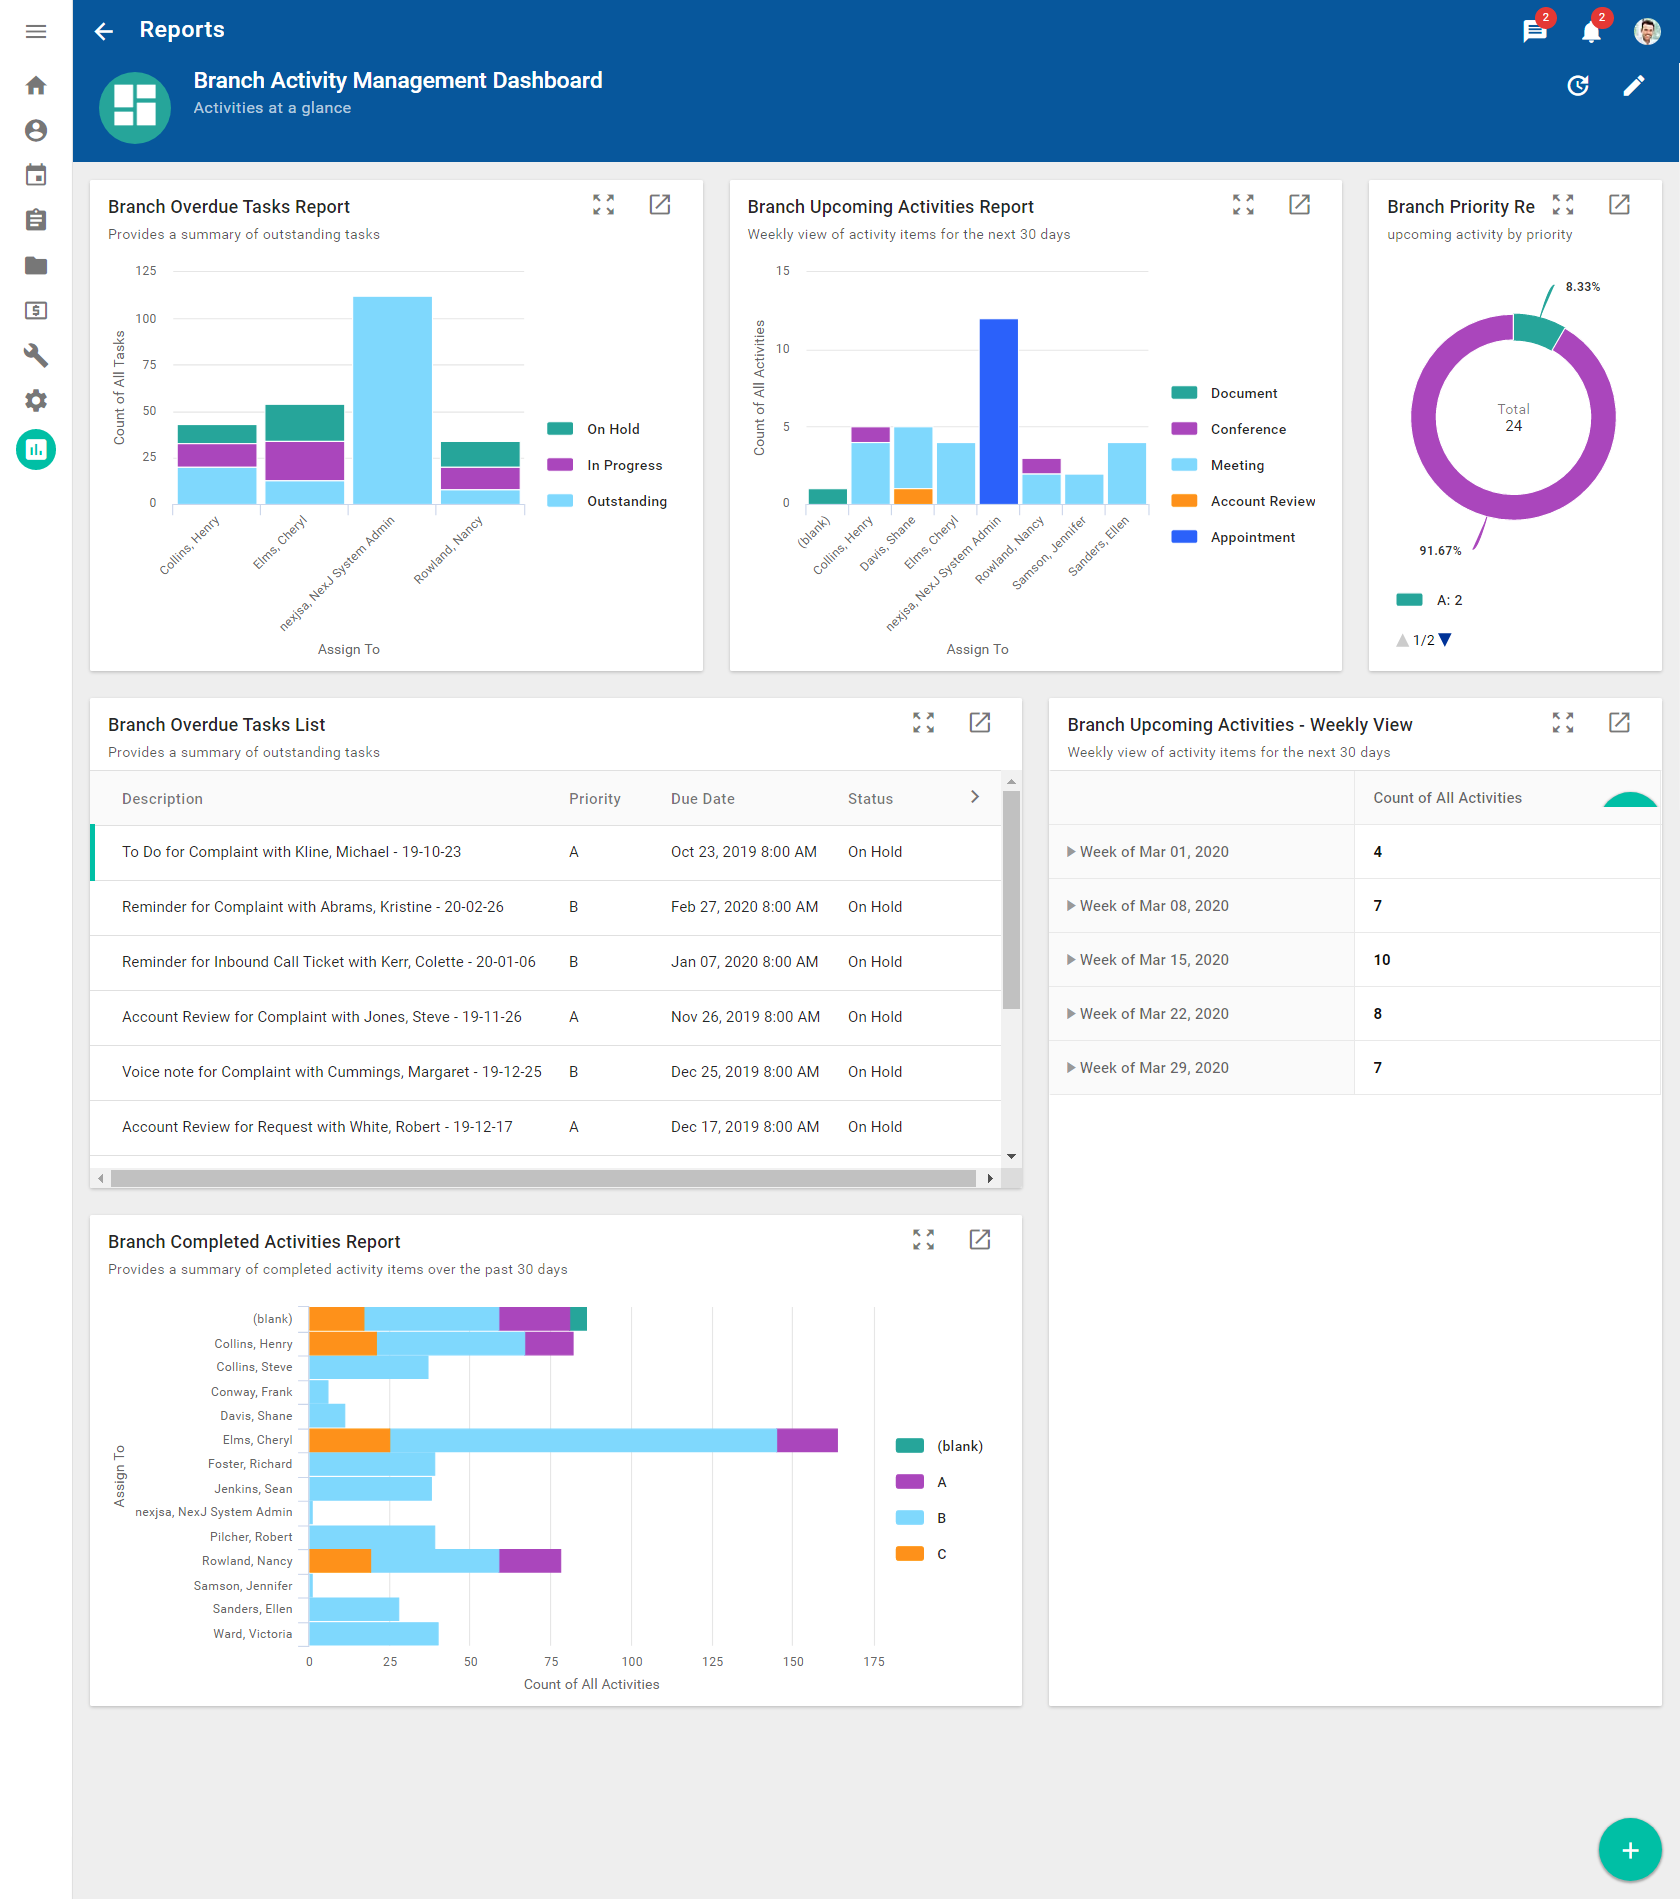Screen dimensions: 1680x1899
Task: Refresh the dashboard using the reload icon
Action: (x=1578, y=85)
